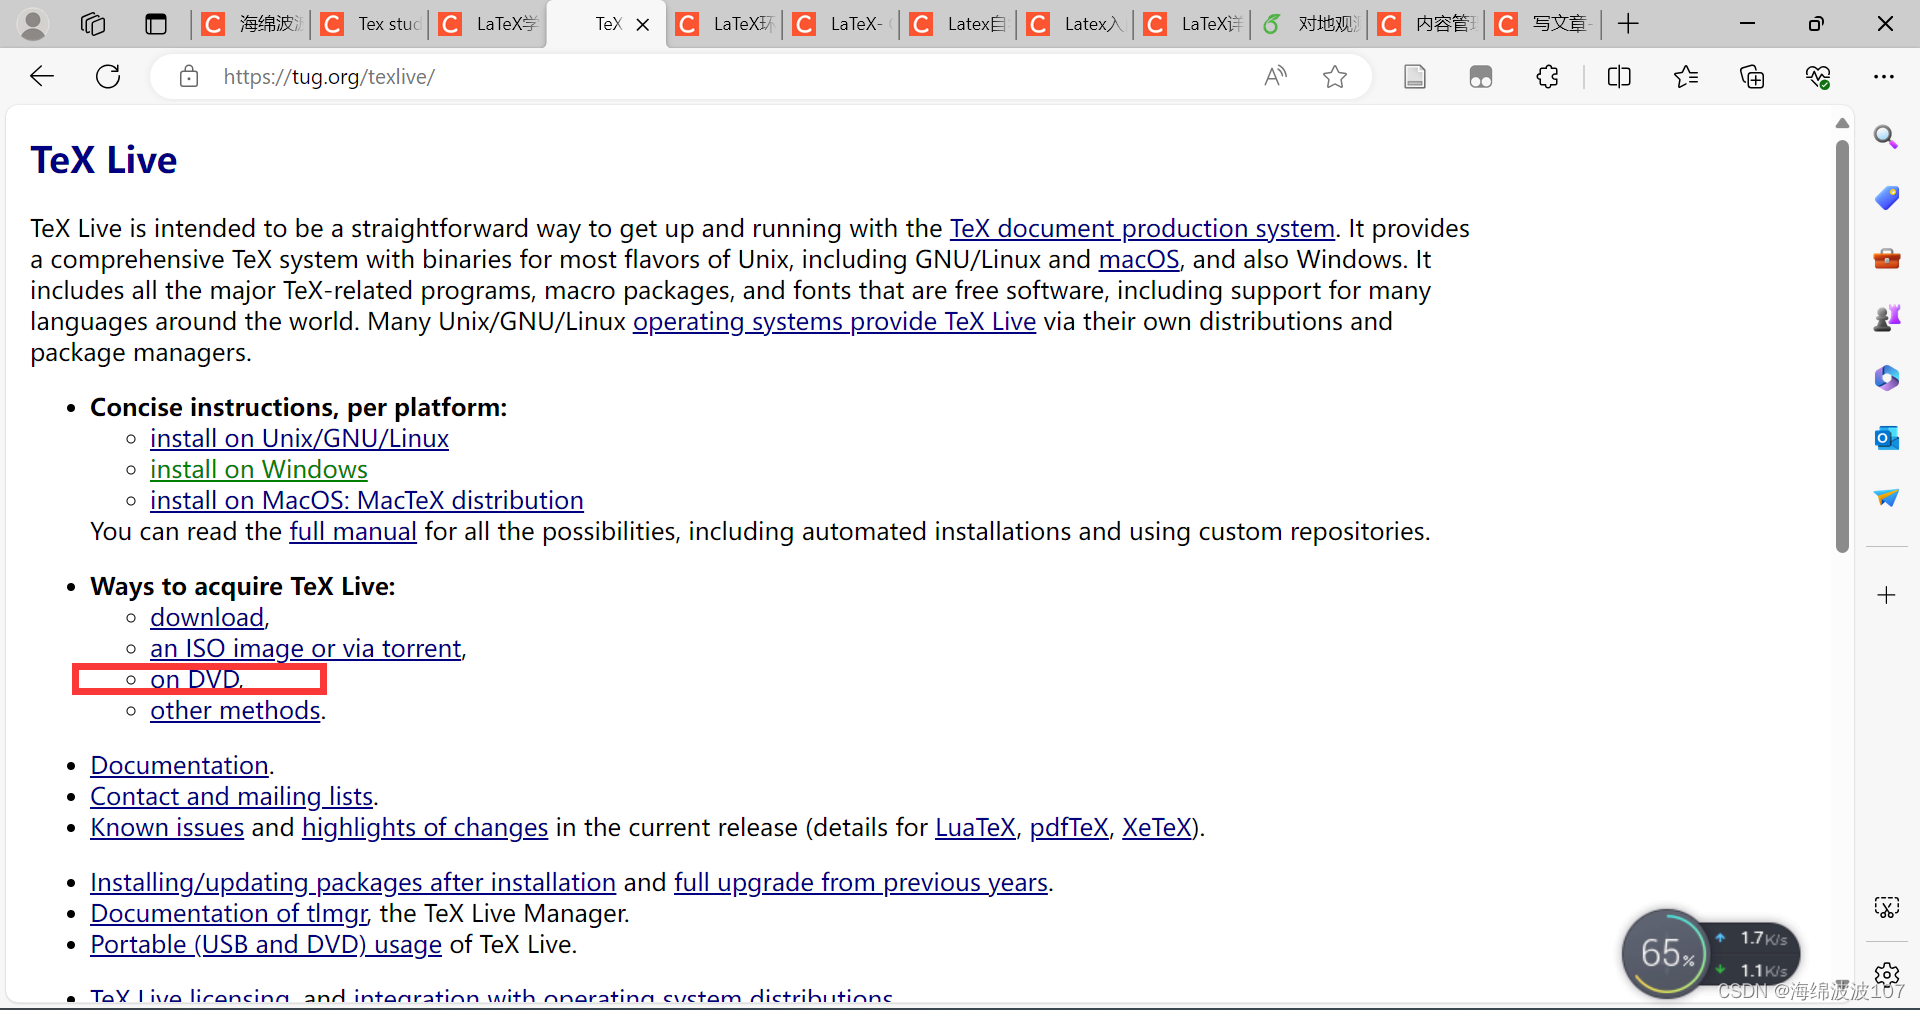Open the LuaTeX details link
Viewport: 1920px width, 1010px height.
975,827
